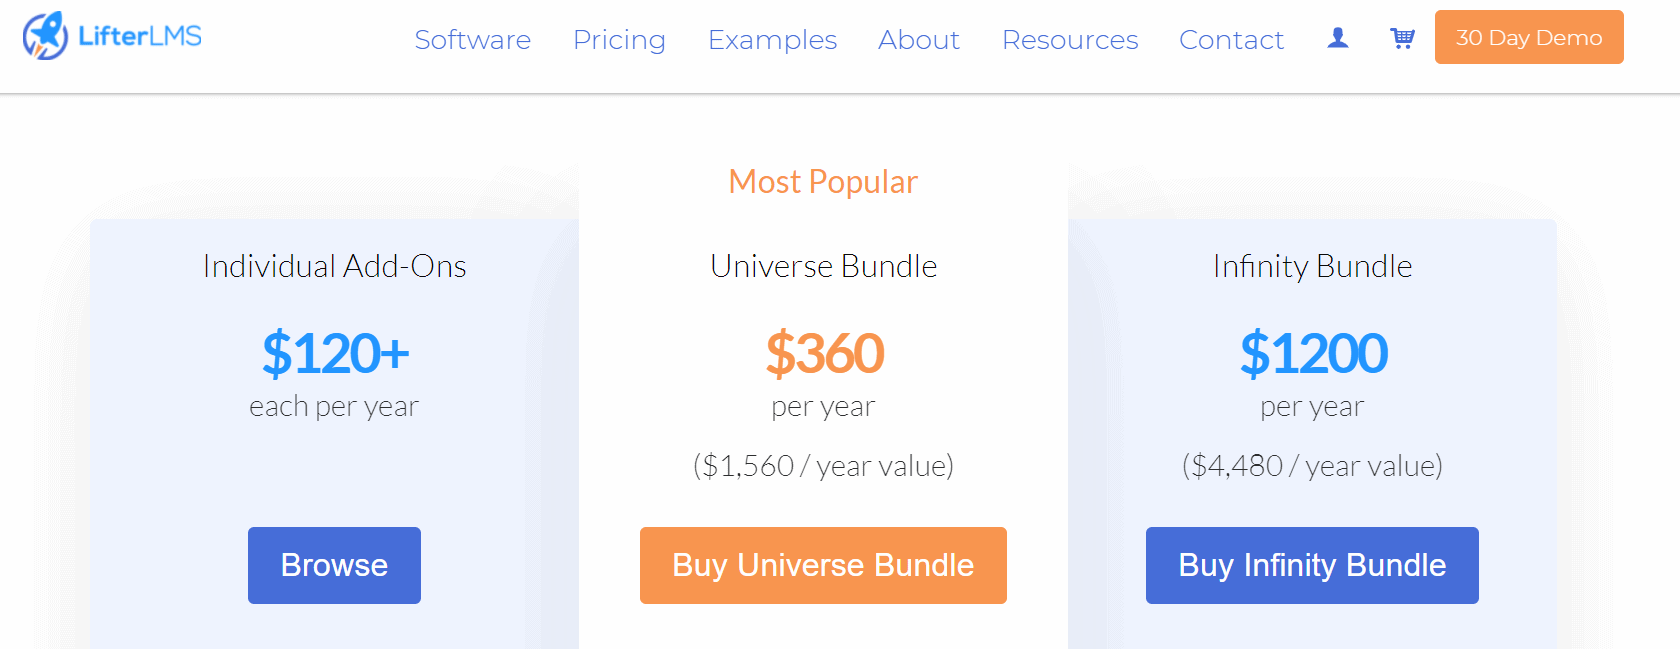Open the user account icon

tap(1338, 38)
